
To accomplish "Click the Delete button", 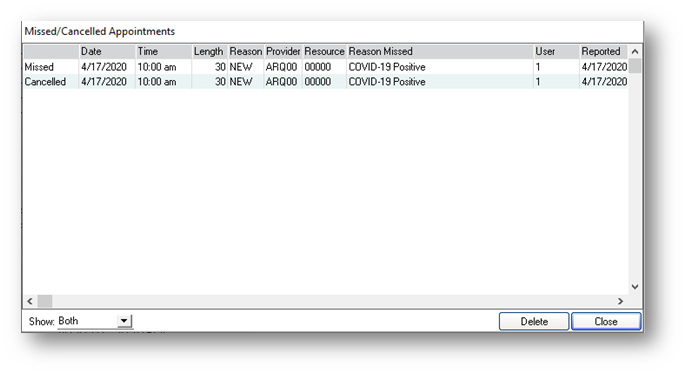I will coord(534,322).
